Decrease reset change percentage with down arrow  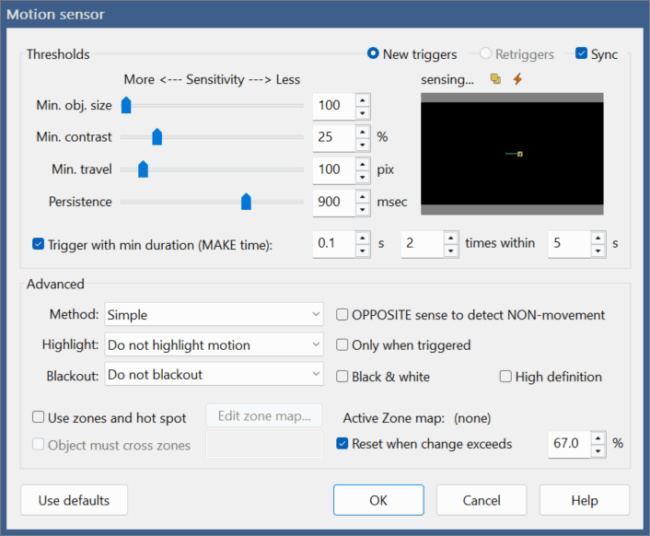(599, 449)
